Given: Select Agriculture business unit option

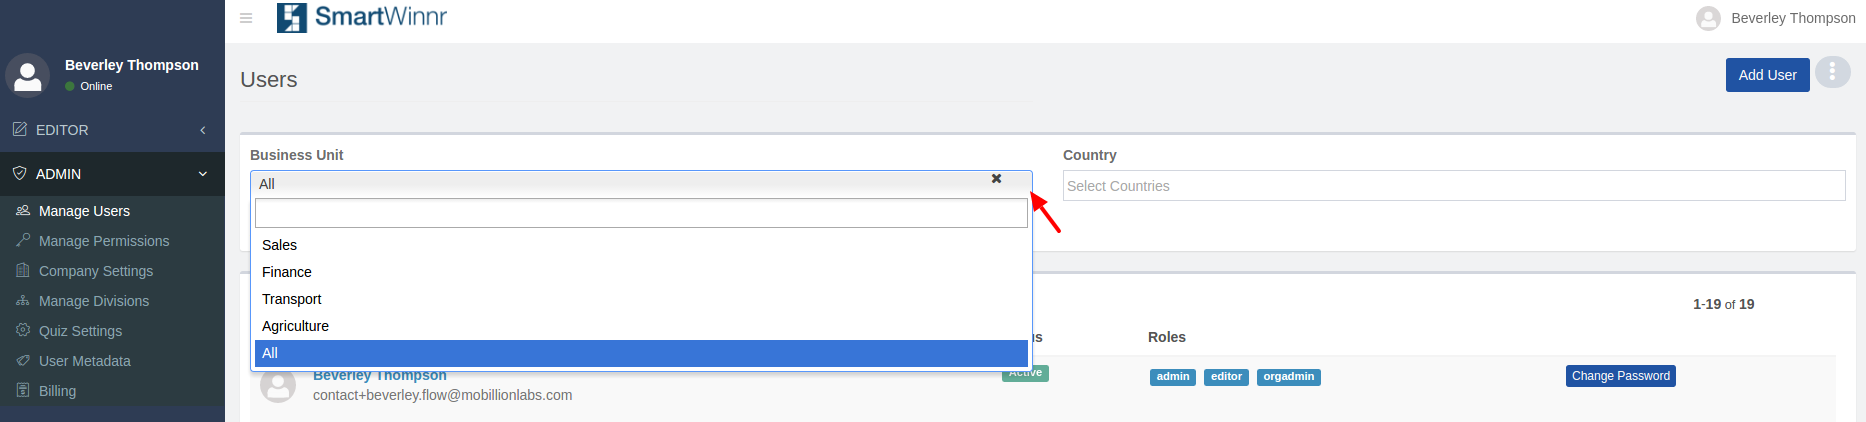Looking at the screenshot, I should [296, 326].
